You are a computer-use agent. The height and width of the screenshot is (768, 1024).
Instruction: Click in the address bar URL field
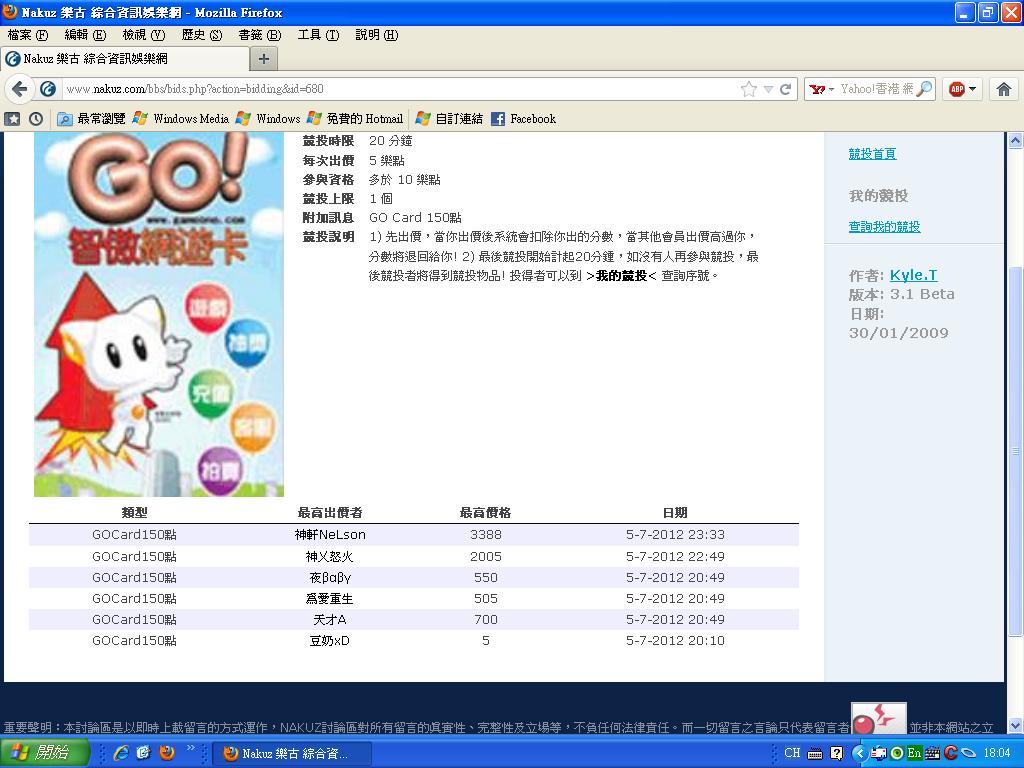pyautogui.click(x=398, y=89)
